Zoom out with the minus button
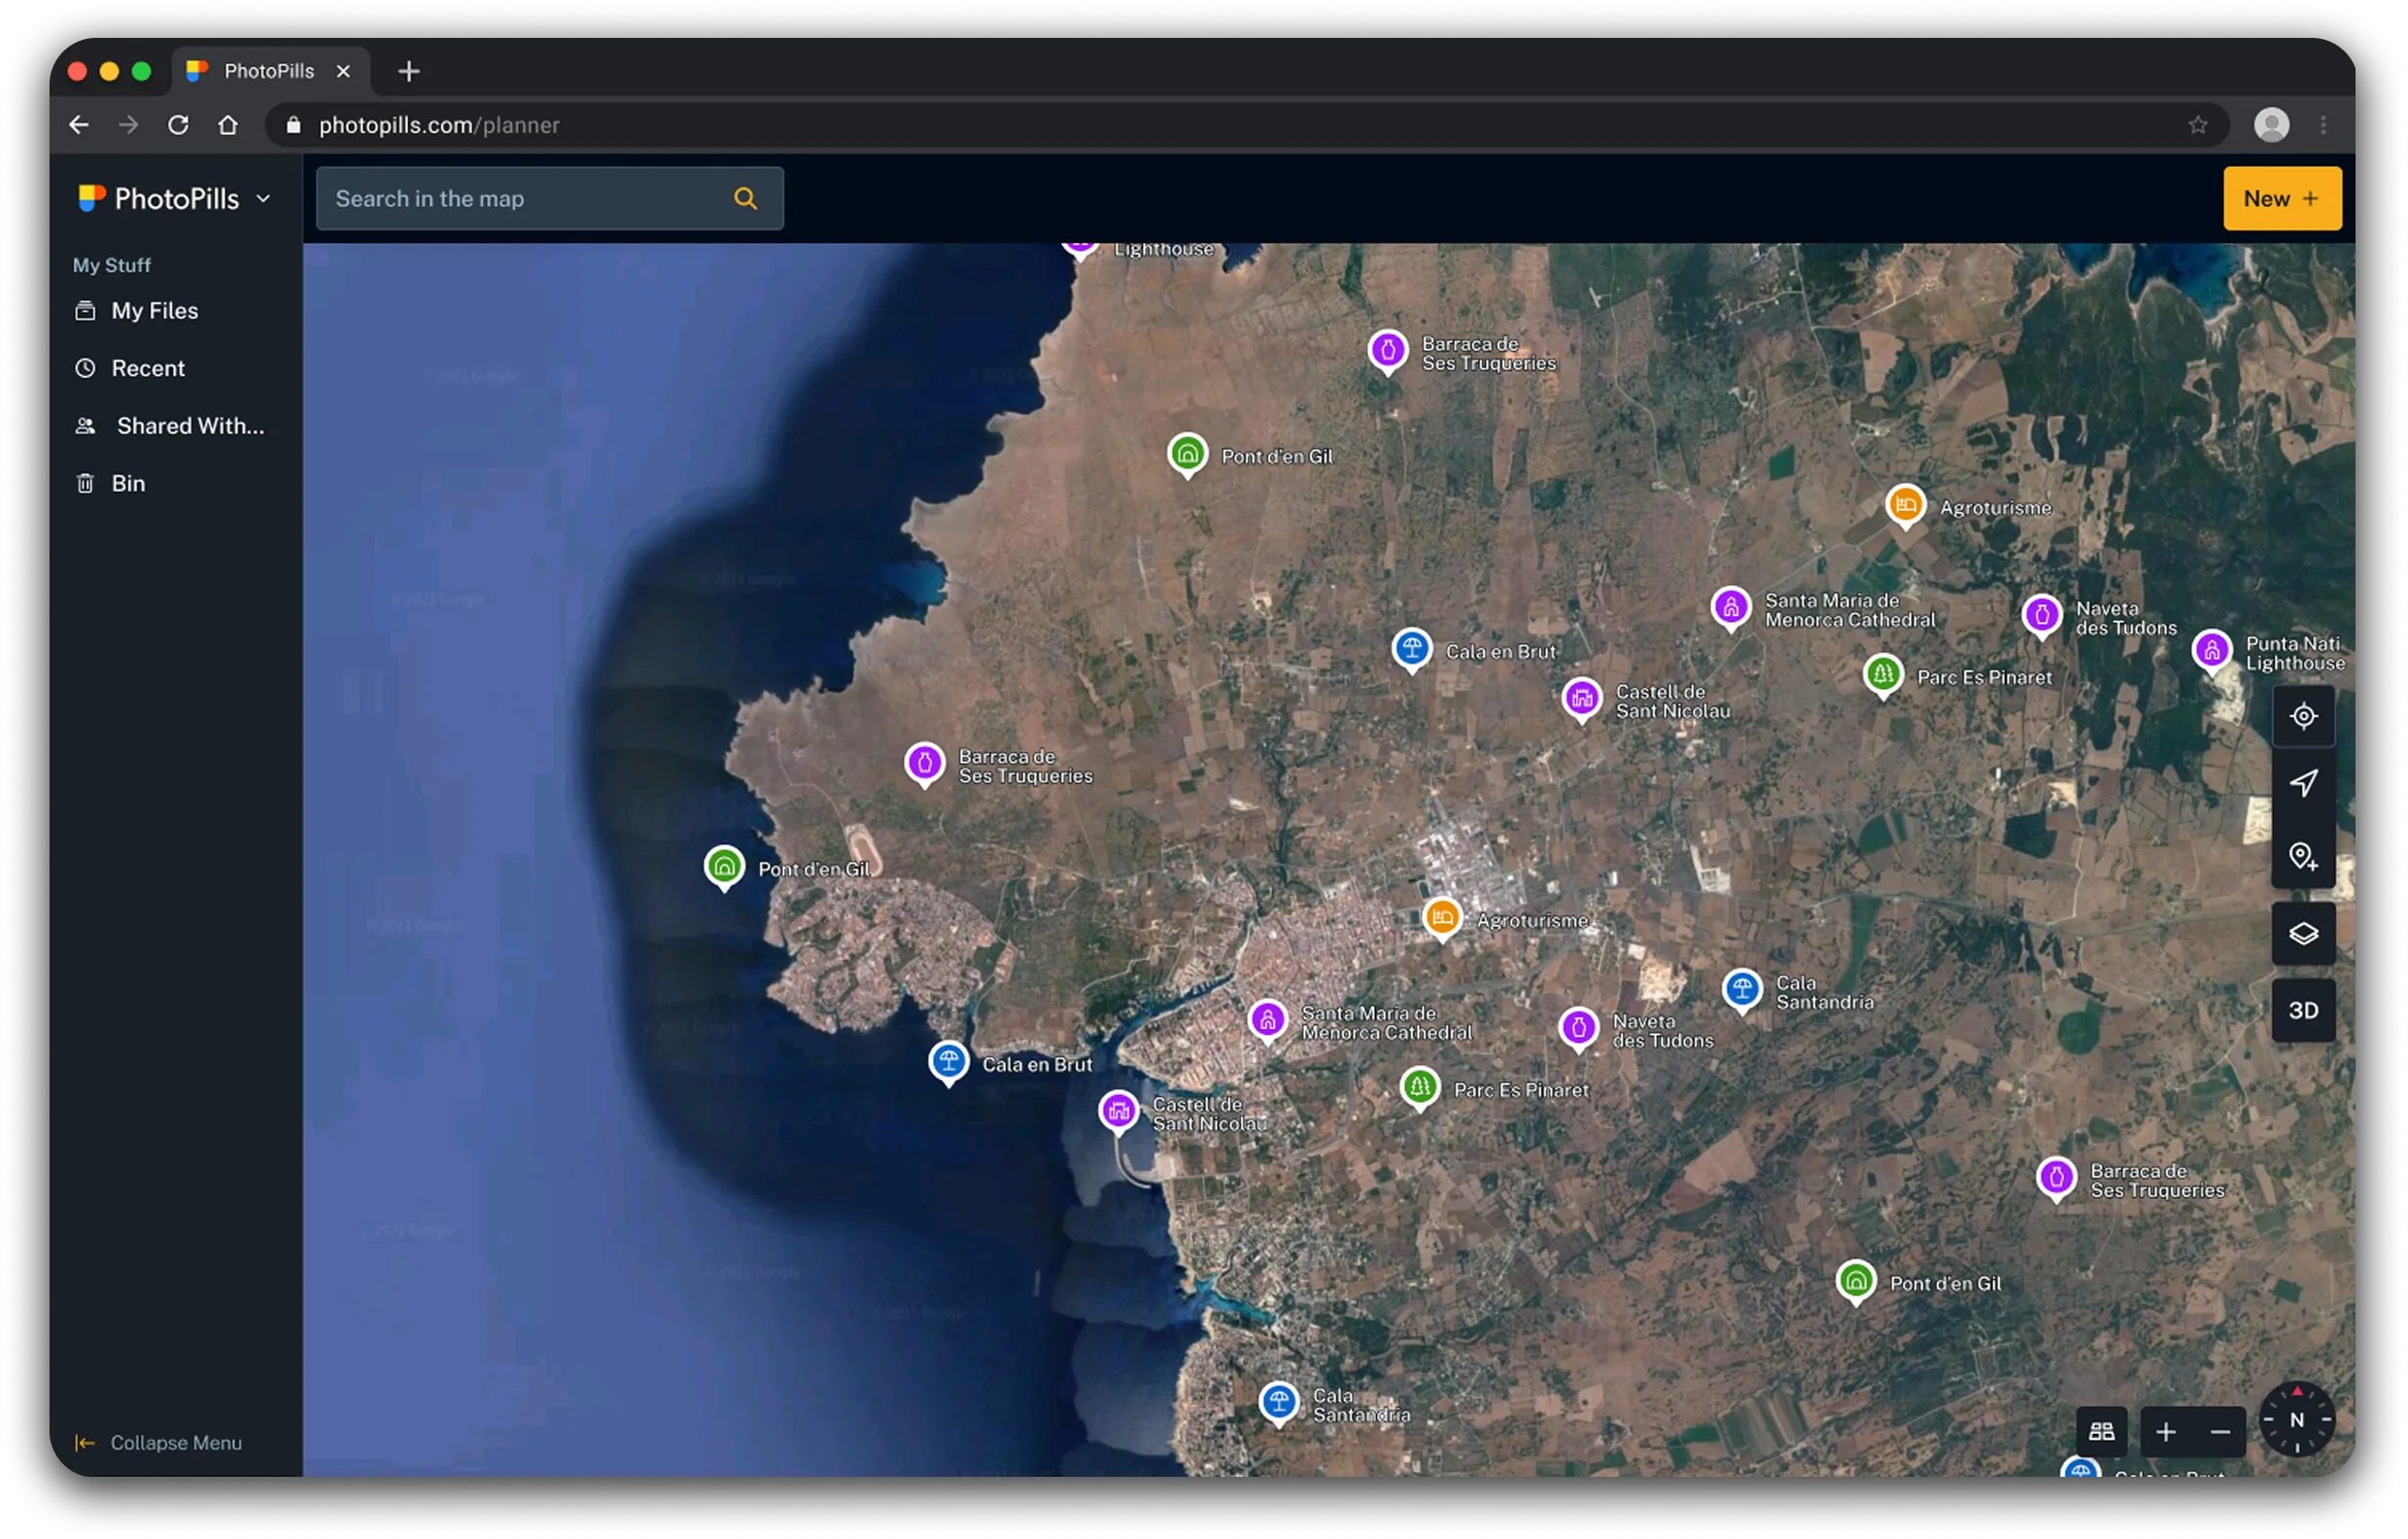The height and width of the screenshot is (1539, 2408). point(2220,1432)
